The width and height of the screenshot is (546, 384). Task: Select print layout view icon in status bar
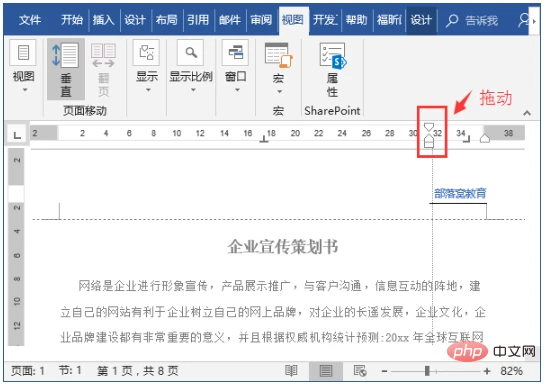point(326,371)
